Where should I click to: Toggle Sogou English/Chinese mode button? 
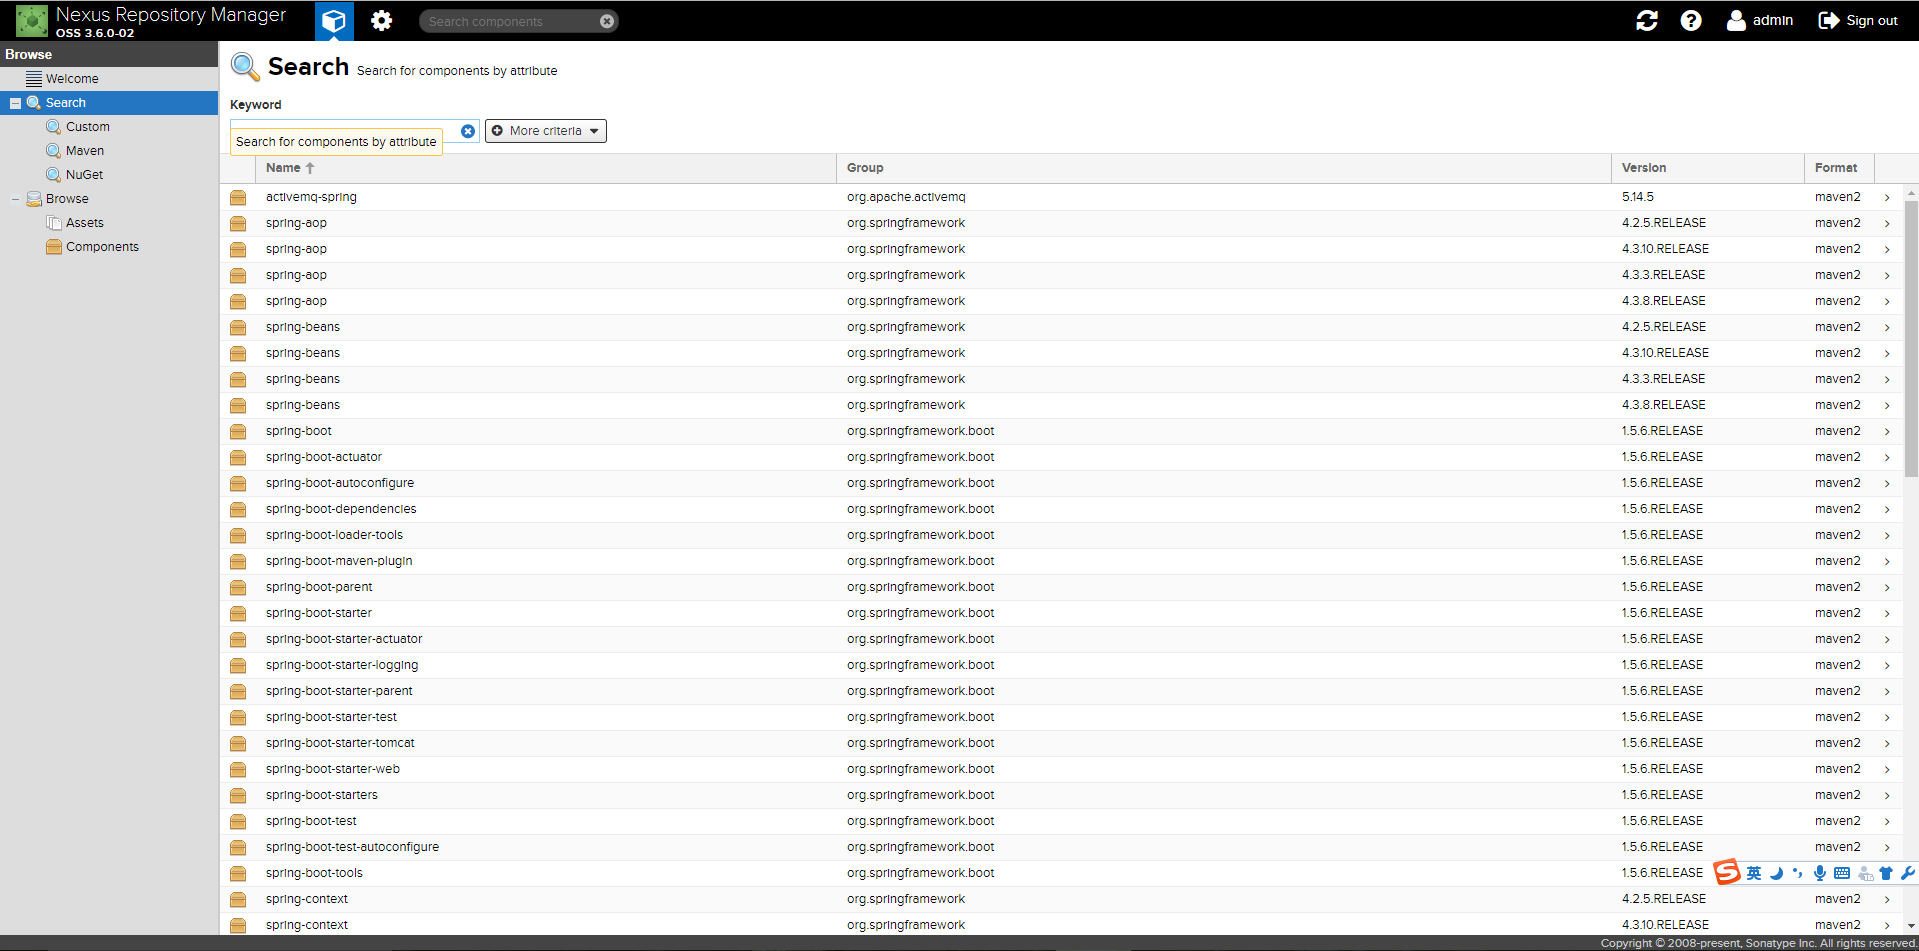click(x=1754, y=873)
